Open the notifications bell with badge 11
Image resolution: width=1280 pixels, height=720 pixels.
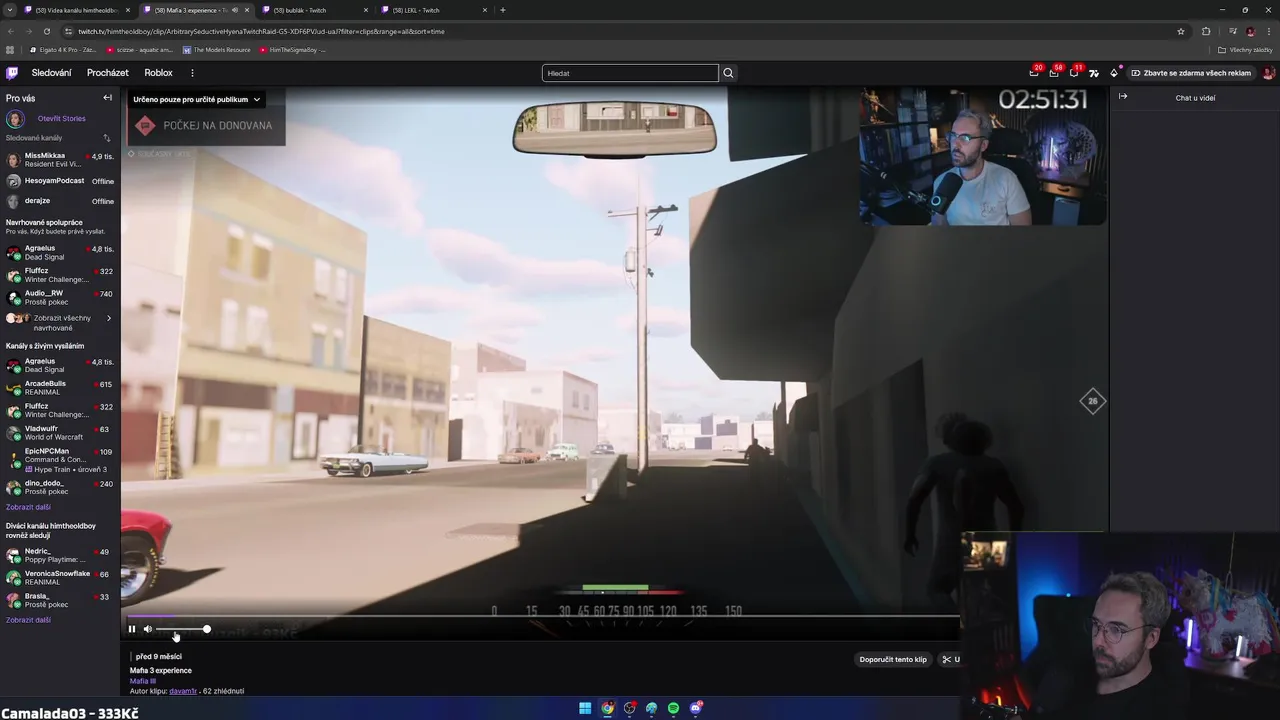(x=1074, y=73)
